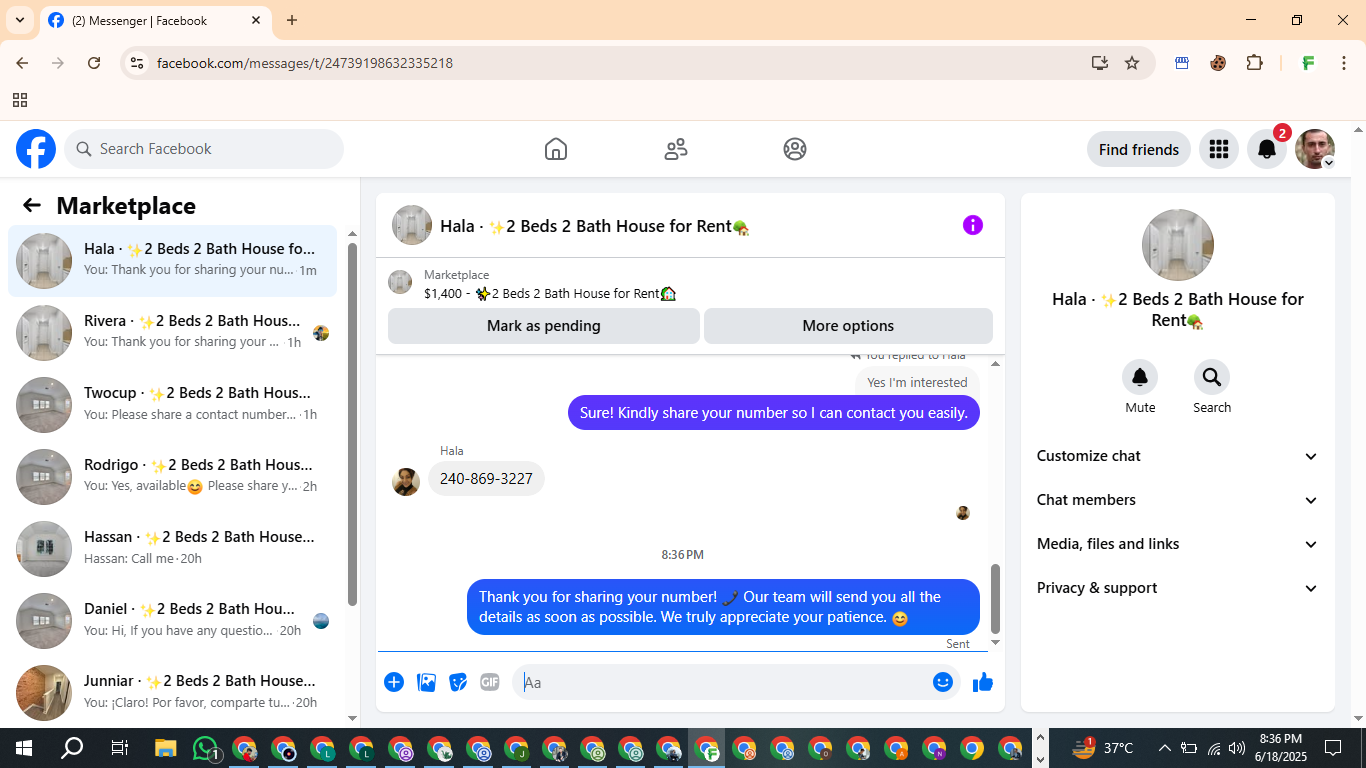The image size is (1366, 768).
Task: Open the Junniar conversation
Action: coord(173,693)
